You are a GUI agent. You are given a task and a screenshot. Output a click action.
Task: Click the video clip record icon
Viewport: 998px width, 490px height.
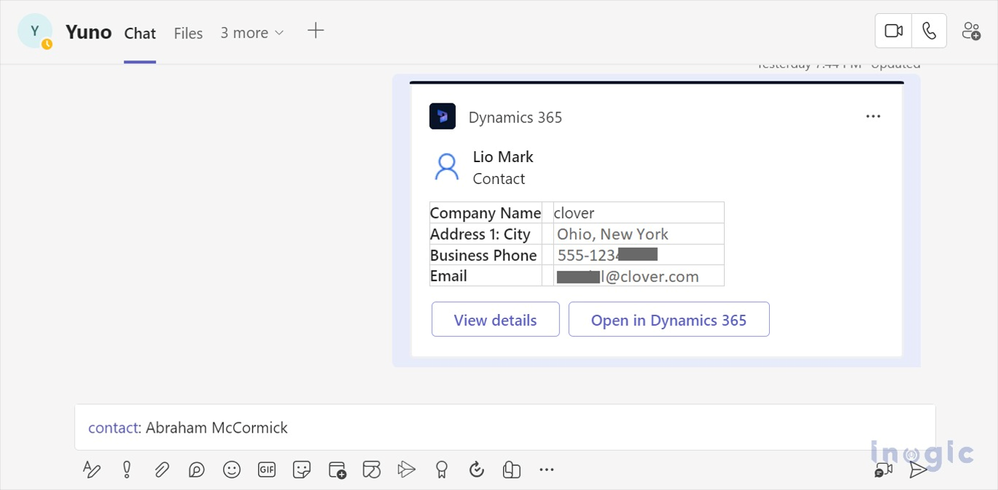[883, 470]
